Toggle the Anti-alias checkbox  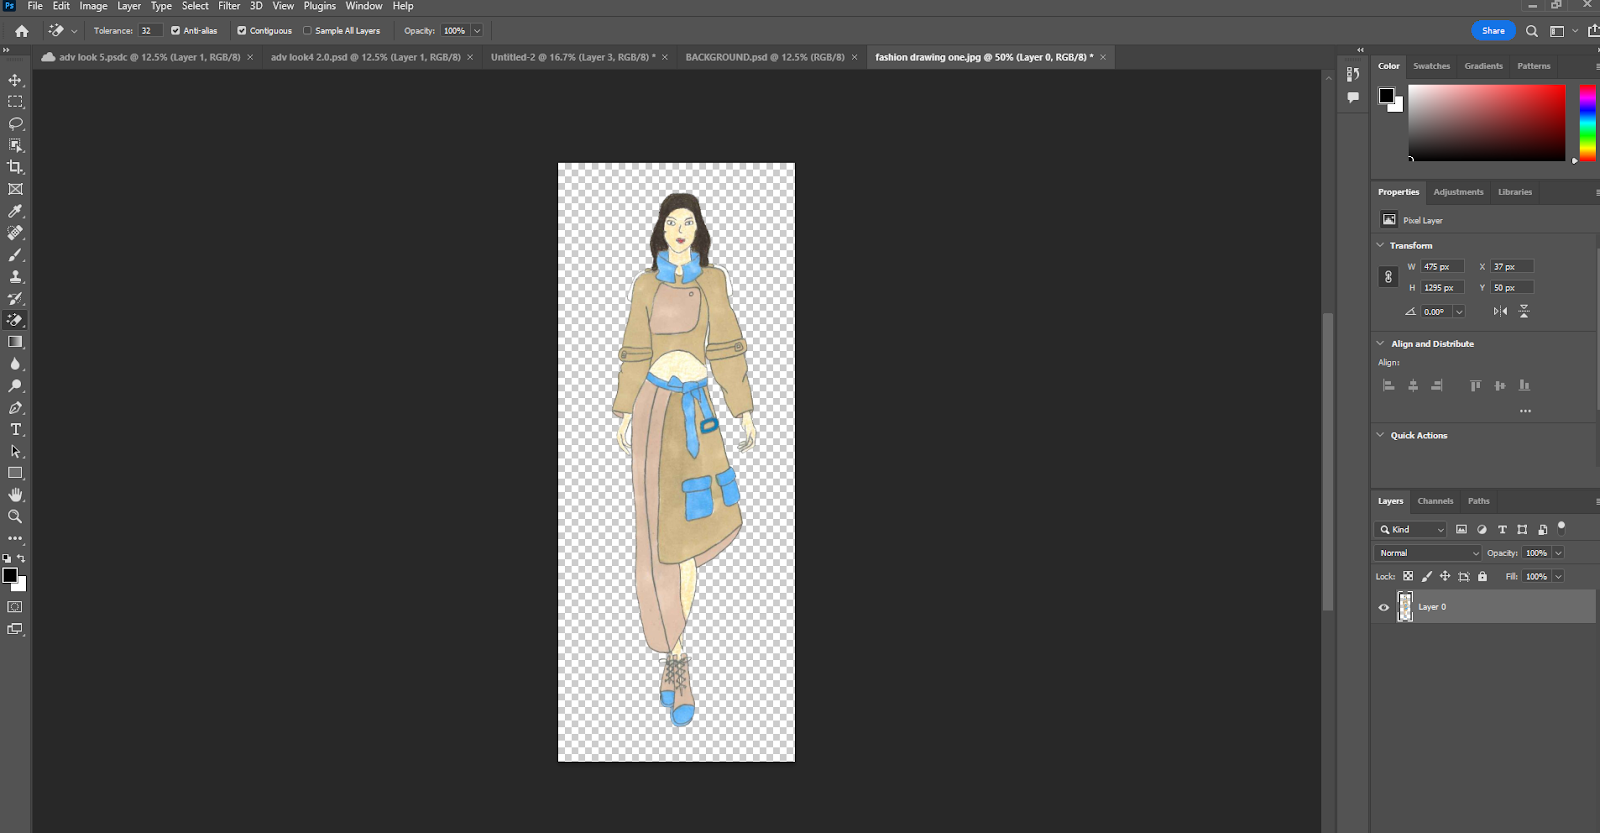pos(175,31)
